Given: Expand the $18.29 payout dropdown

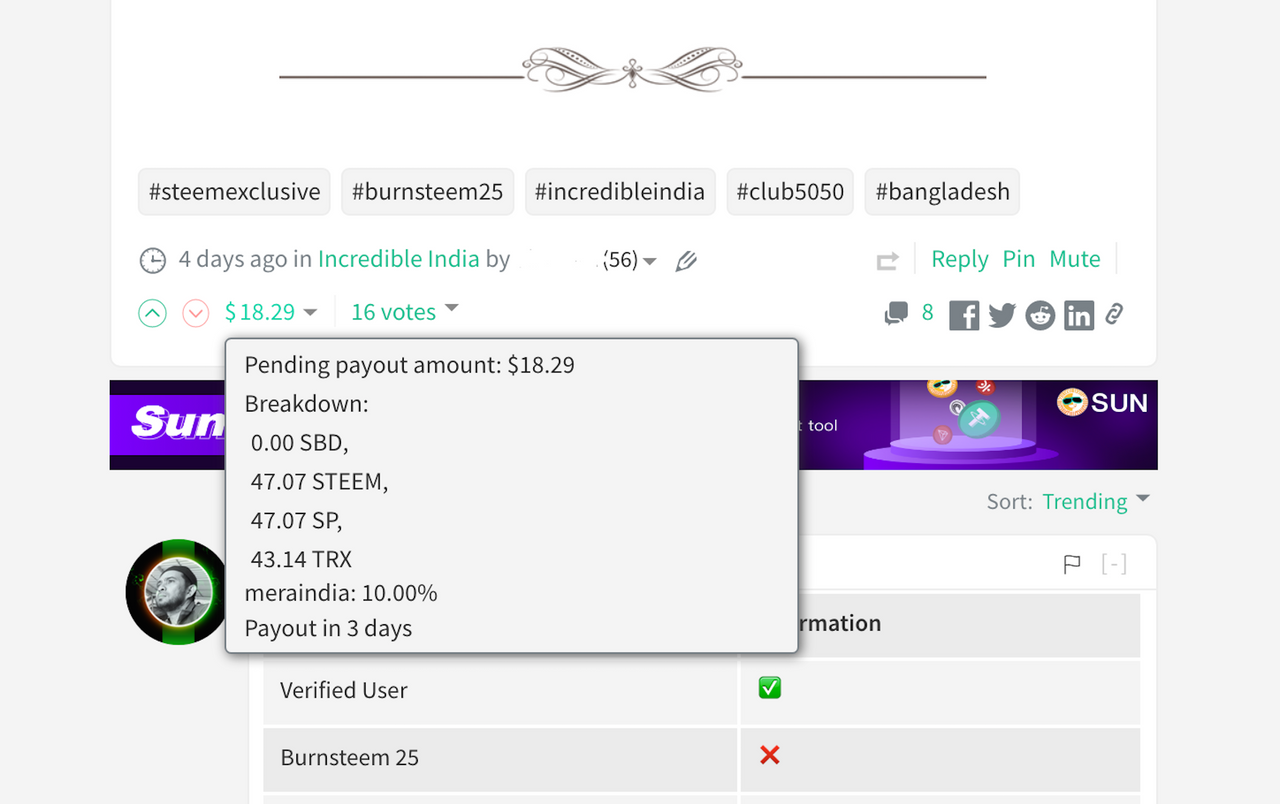Looking at the screenshot, I should pos(270,312).
